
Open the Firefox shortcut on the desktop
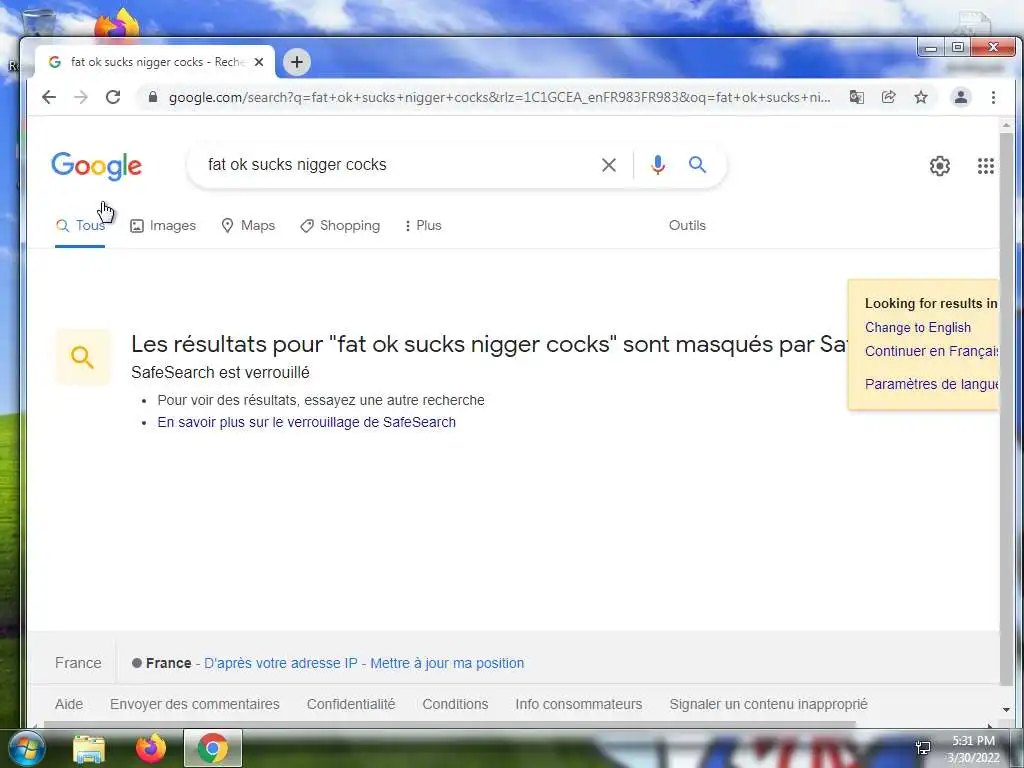(x=117, y=24)
